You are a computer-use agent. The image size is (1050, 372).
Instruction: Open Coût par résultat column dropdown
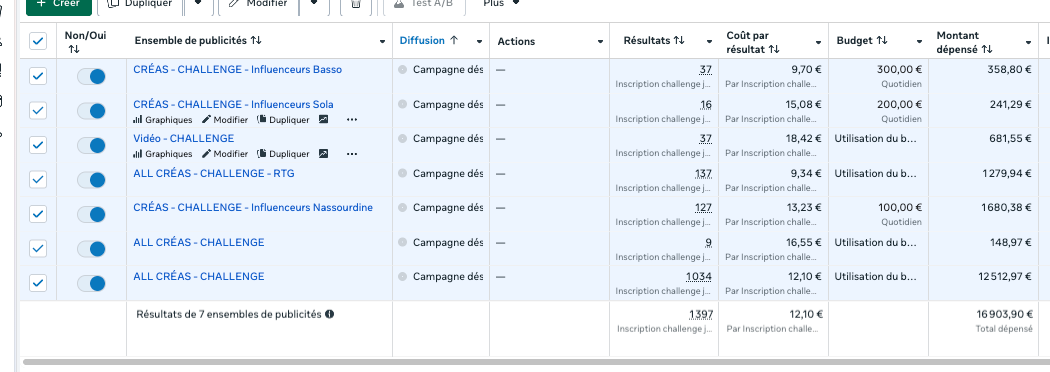818,42
